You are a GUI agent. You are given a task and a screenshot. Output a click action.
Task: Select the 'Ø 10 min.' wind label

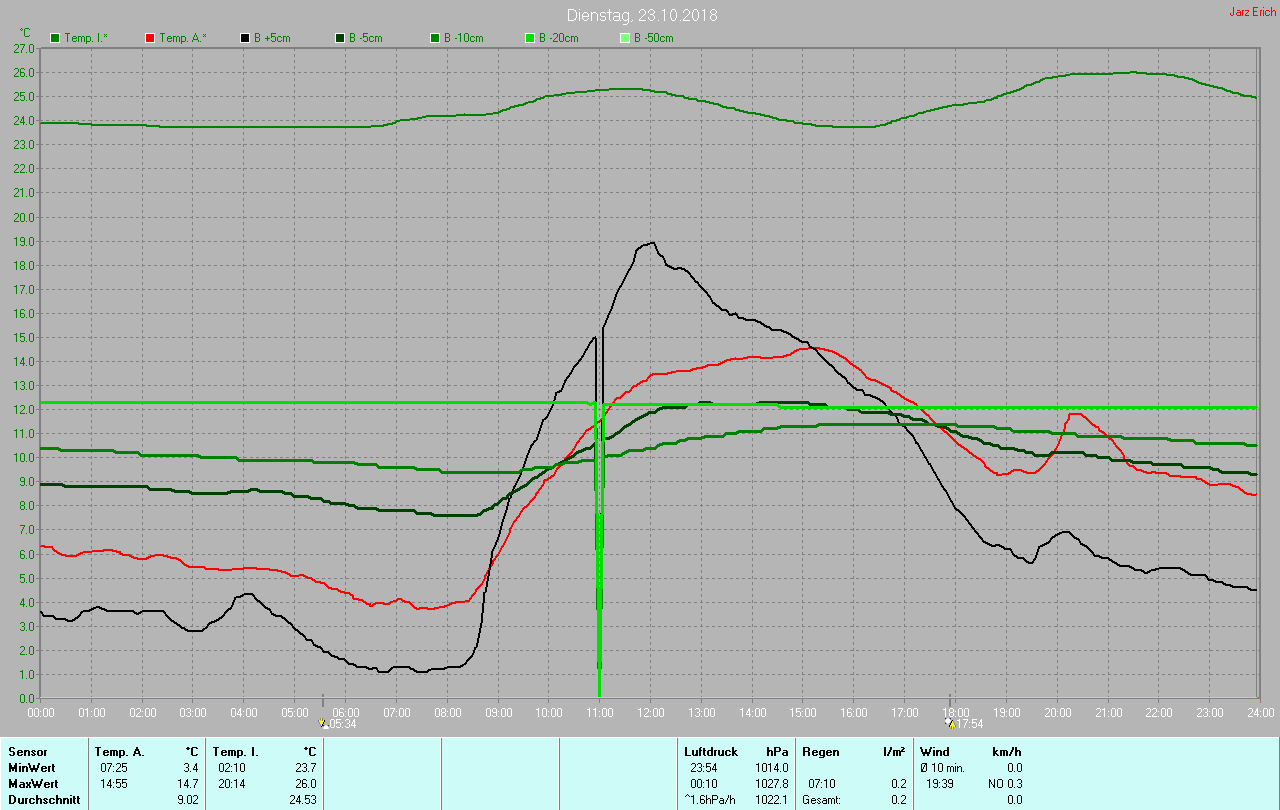tap(942, 768)
